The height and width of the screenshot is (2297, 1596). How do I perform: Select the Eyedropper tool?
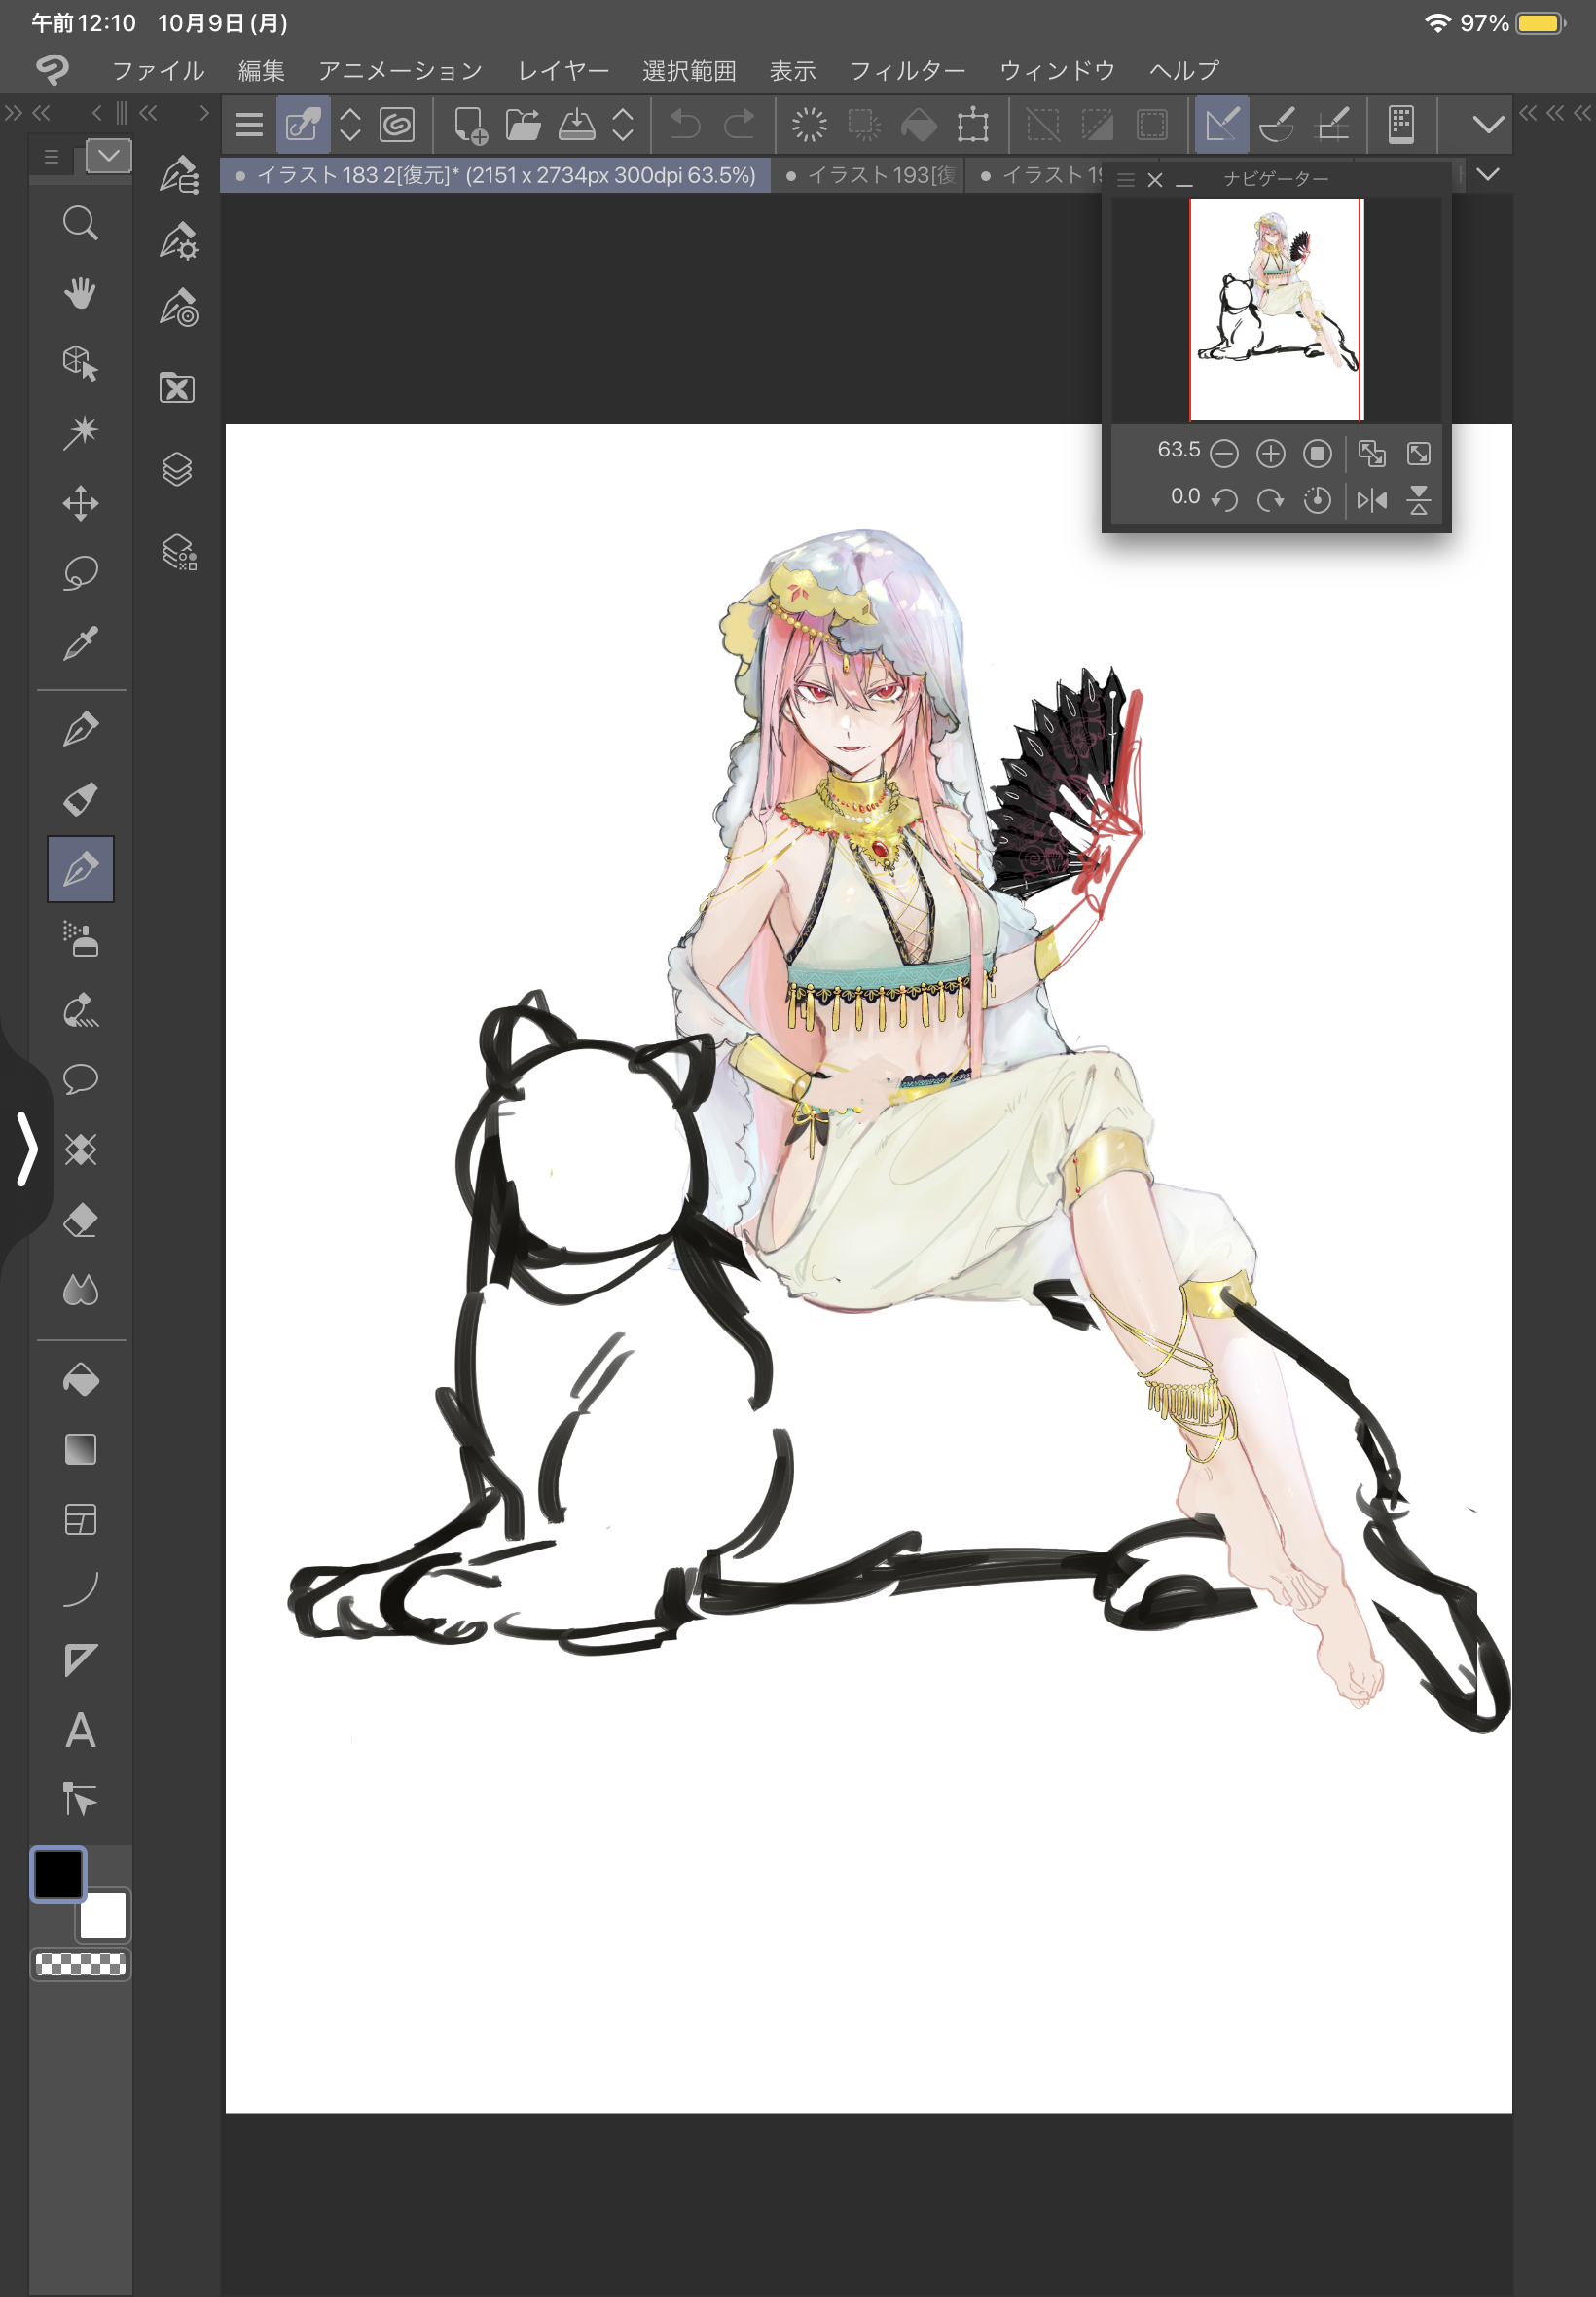[x=80, y=643]
